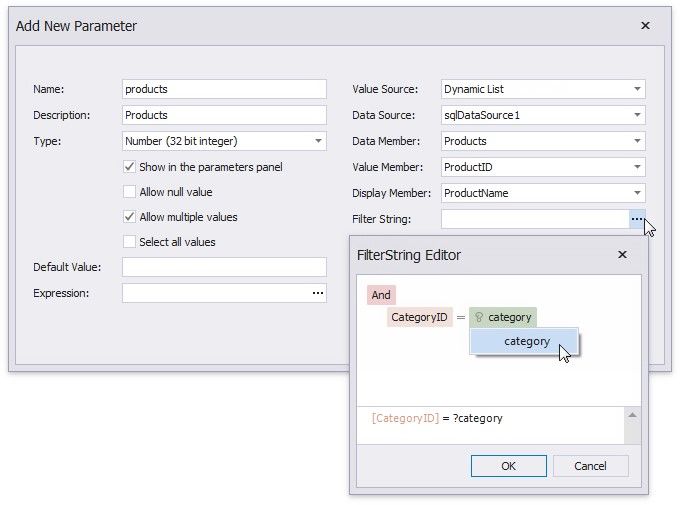The width and height of the screenshot is (680, 505).
Task: Expand the Type dropdown
Action: [318, 141]
